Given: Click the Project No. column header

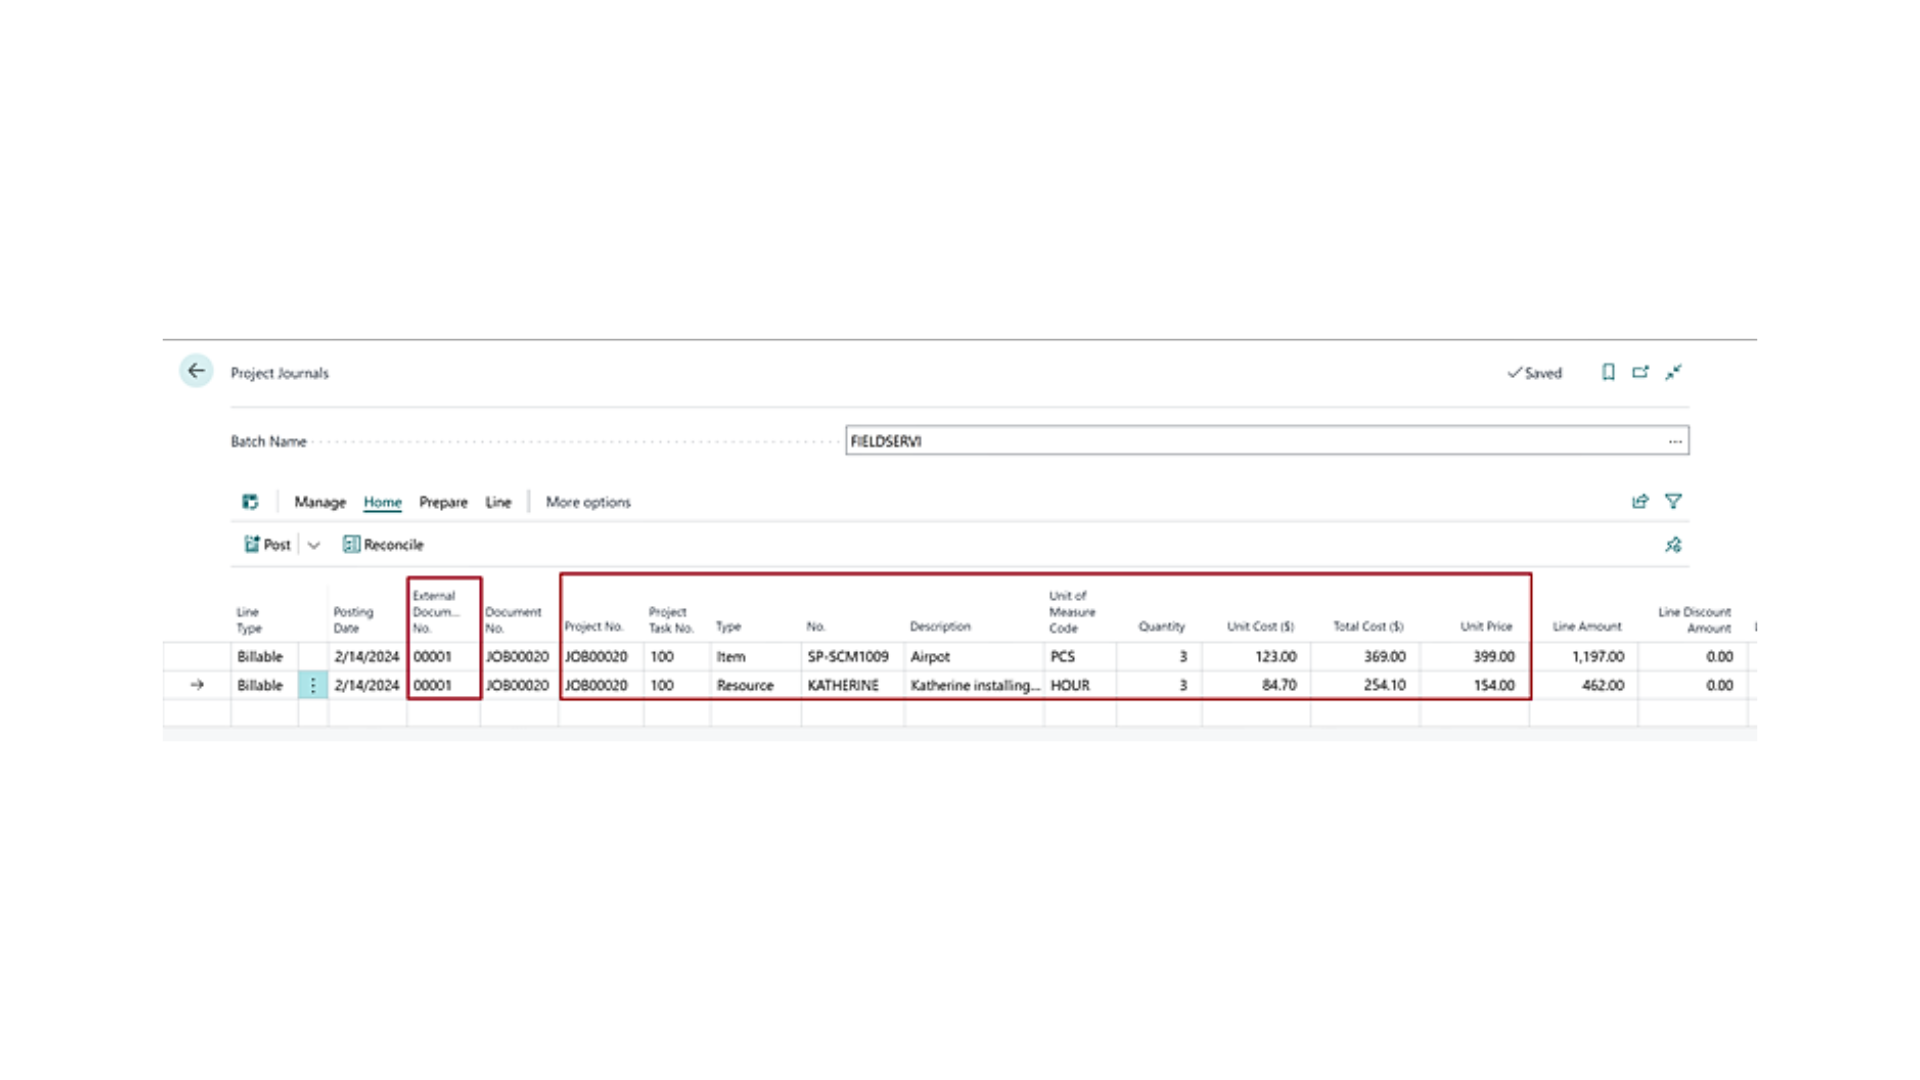Looking at the screenshot, I should (x=593, y=627).
